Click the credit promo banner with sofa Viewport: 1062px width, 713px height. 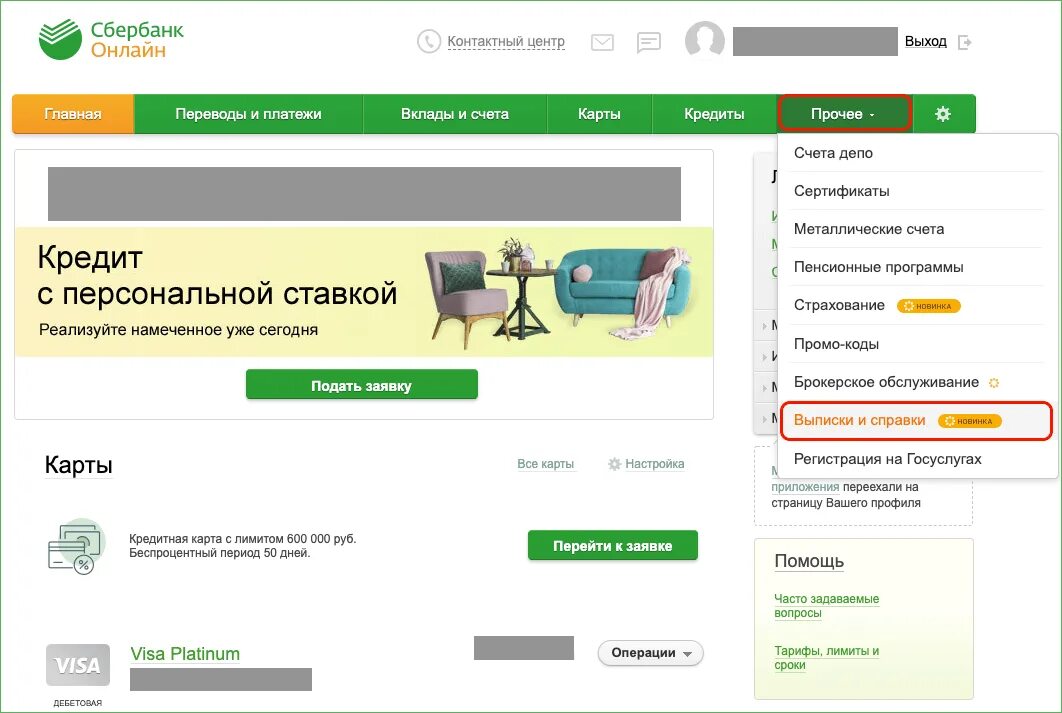tap(364, 292)
